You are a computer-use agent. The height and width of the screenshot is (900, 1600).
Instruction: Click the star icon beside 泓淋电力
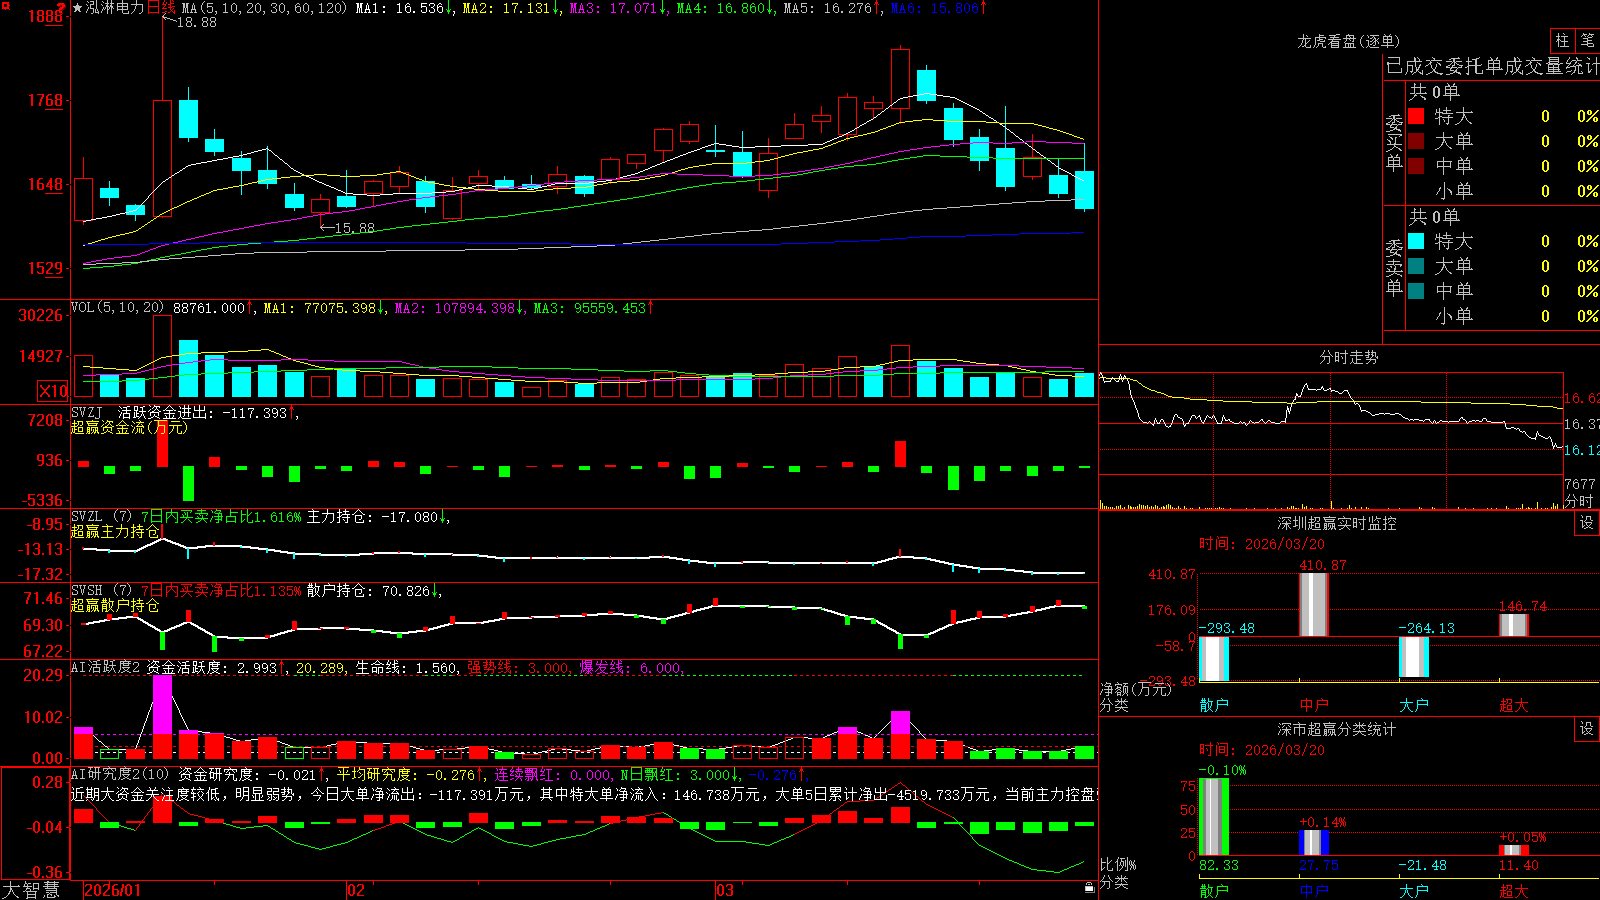(78, 8)
